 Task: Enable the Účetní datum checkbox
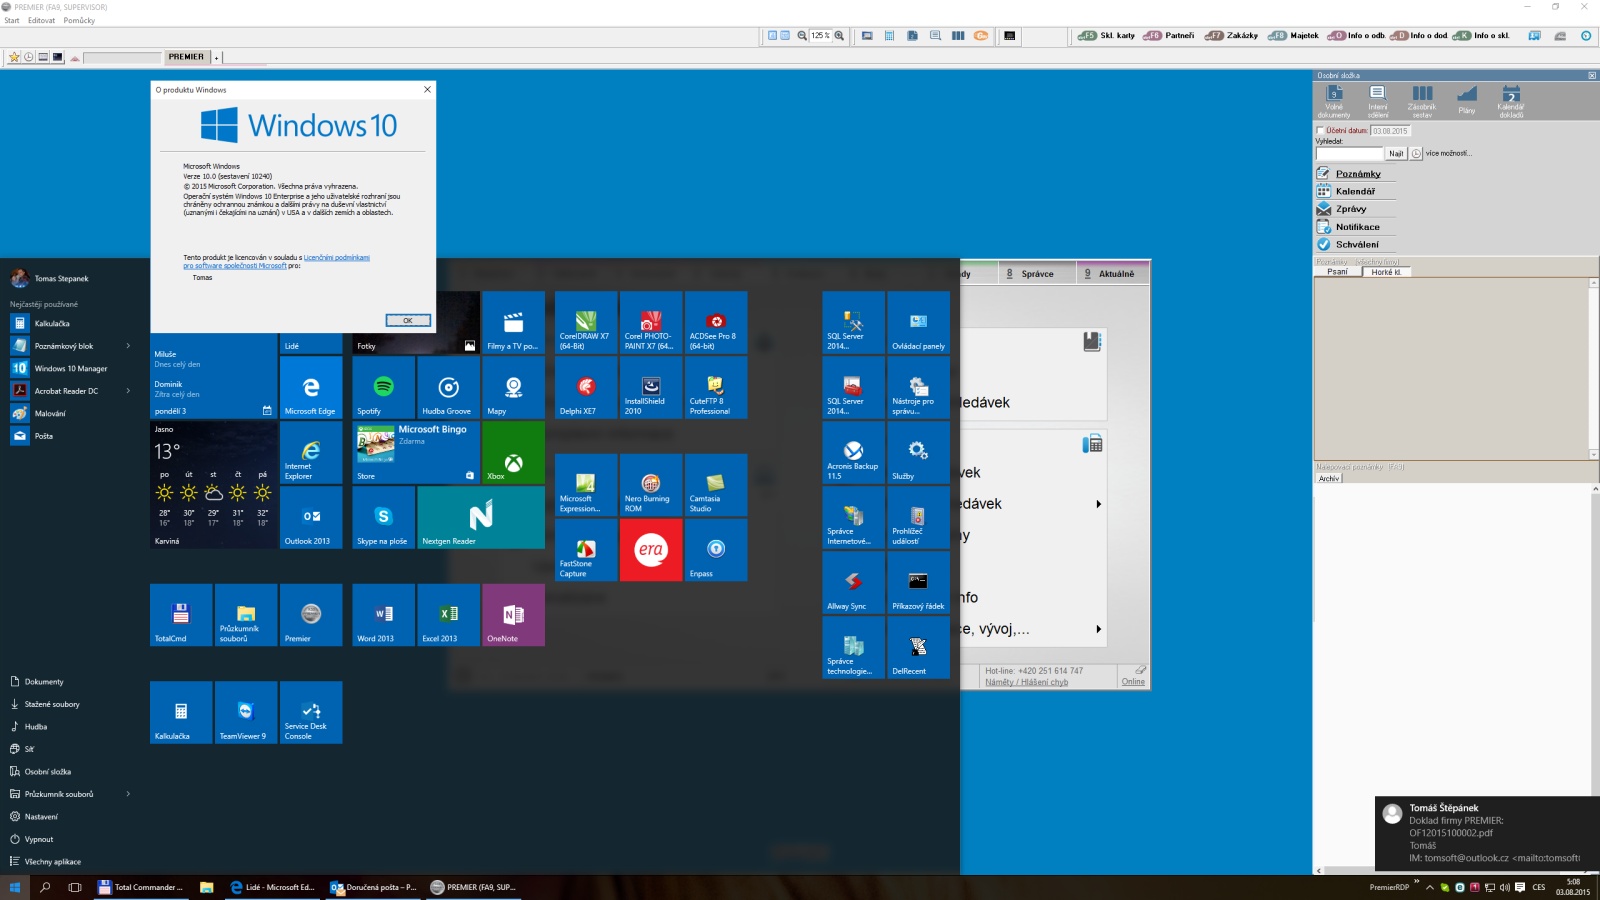[x=1320, y=130]
